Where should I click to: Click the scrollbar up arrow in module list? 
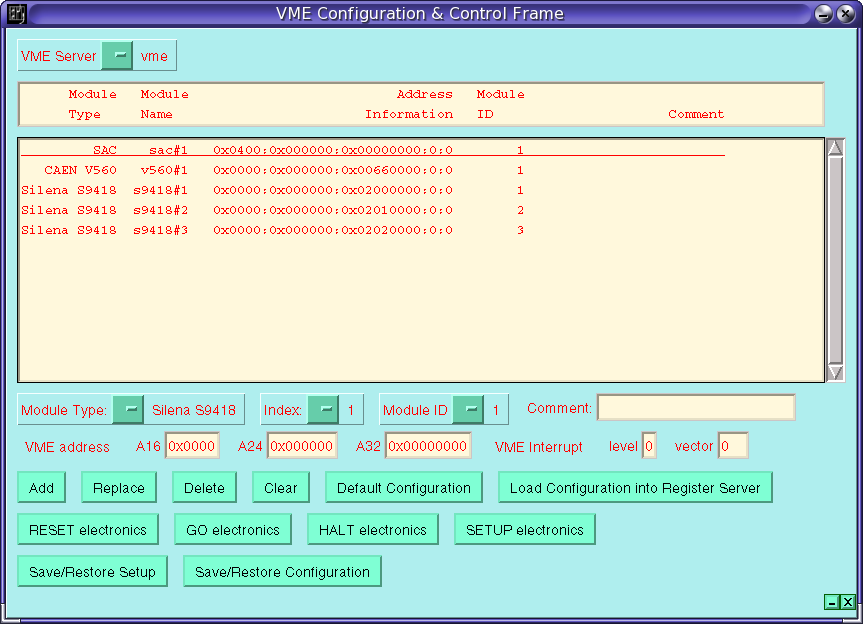click(836, 148)
